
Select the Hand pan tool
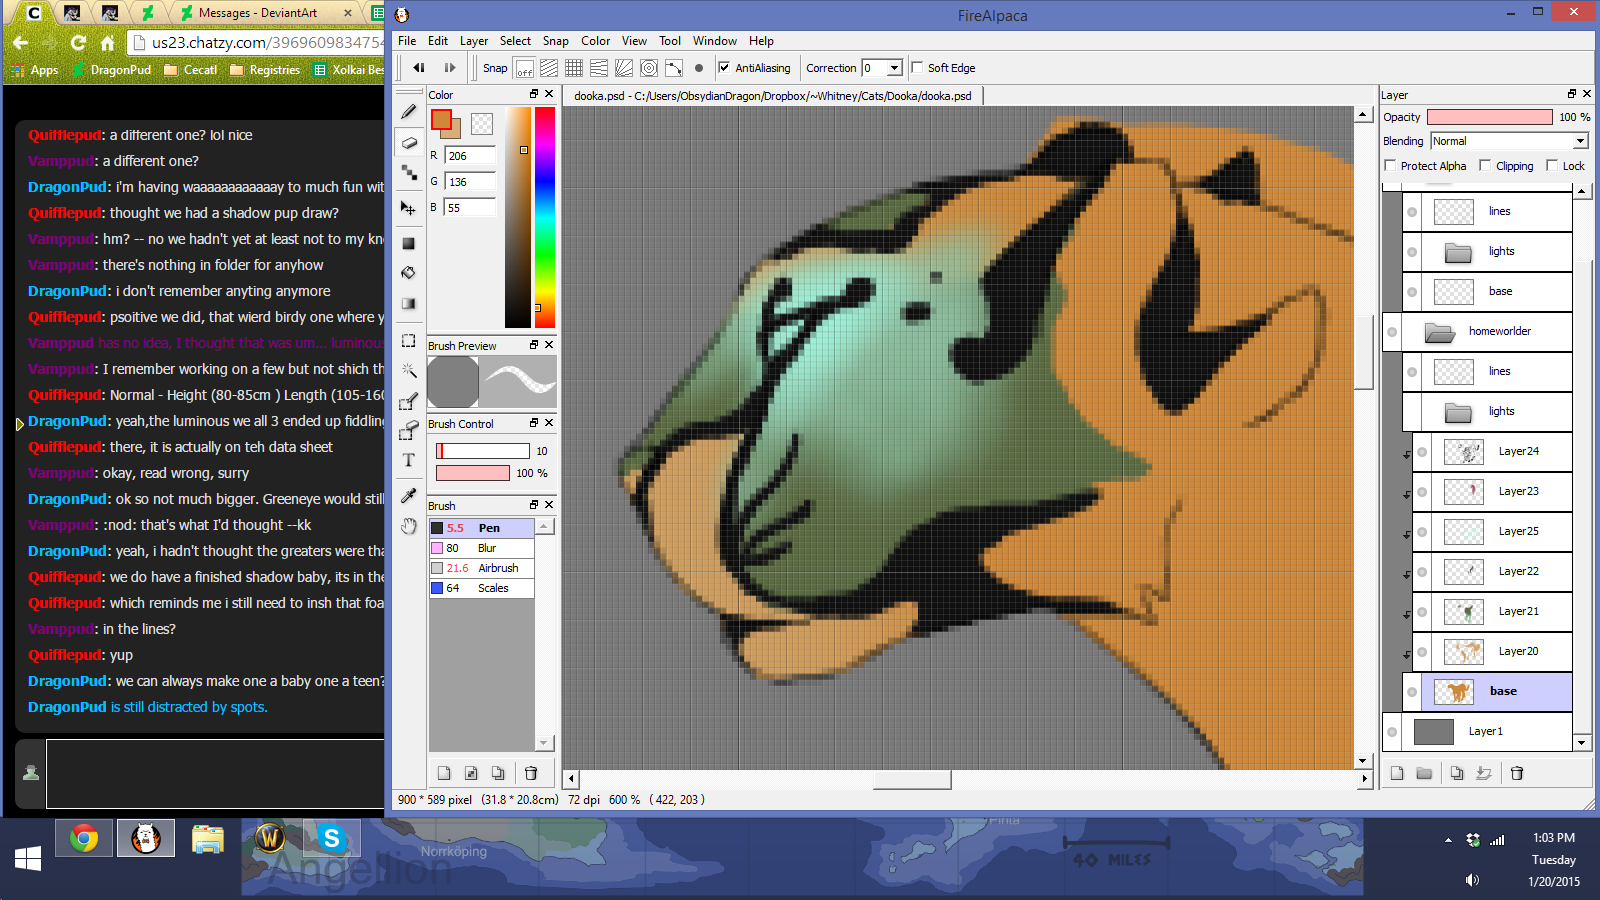(x=408, y=526)
